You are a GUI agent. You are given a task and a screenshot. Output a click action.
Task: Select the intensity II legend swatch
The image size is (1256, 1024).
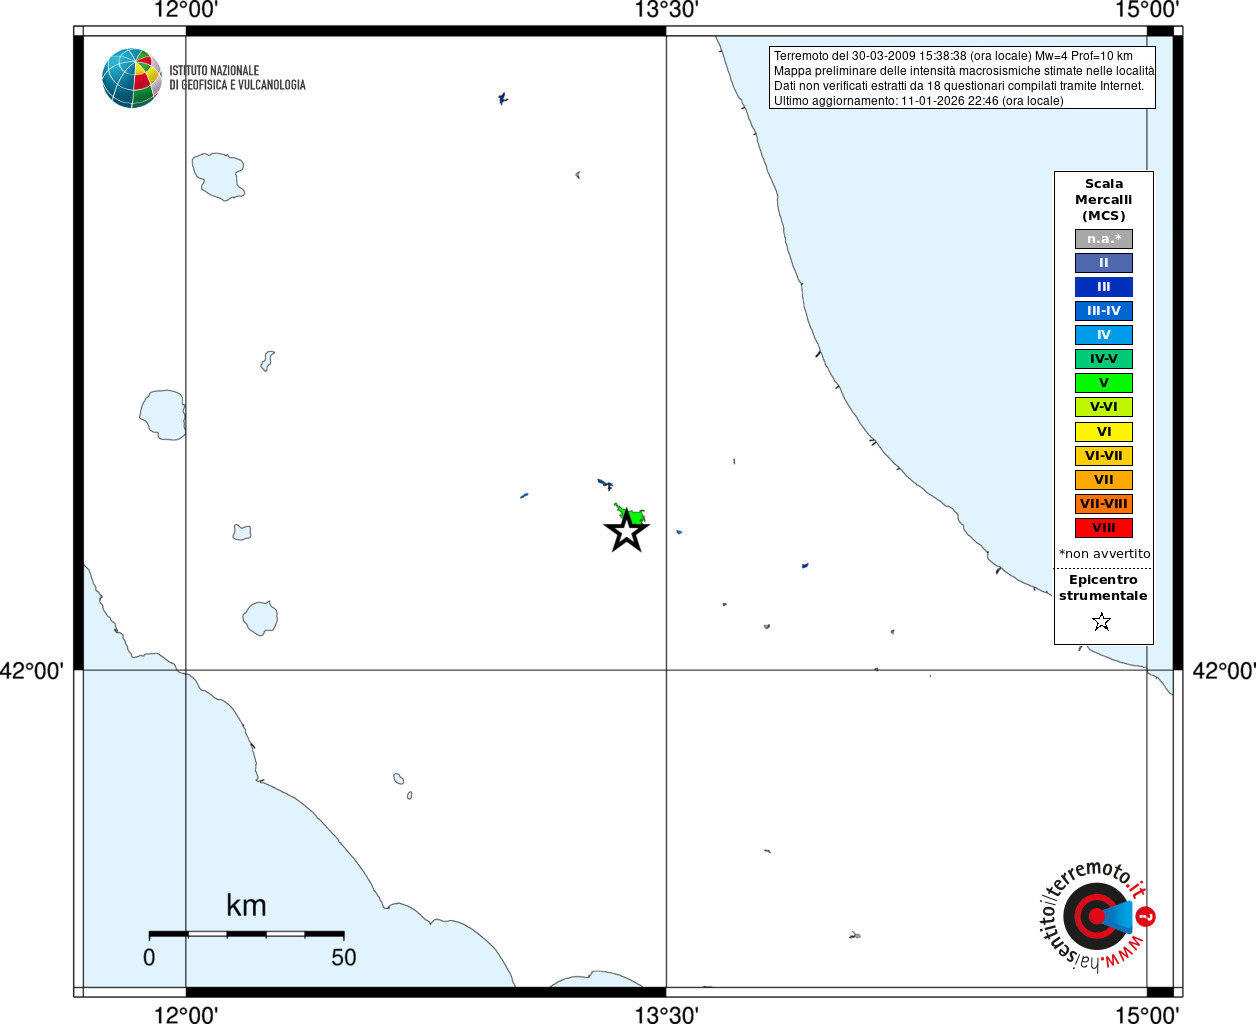coord(1104,263)
